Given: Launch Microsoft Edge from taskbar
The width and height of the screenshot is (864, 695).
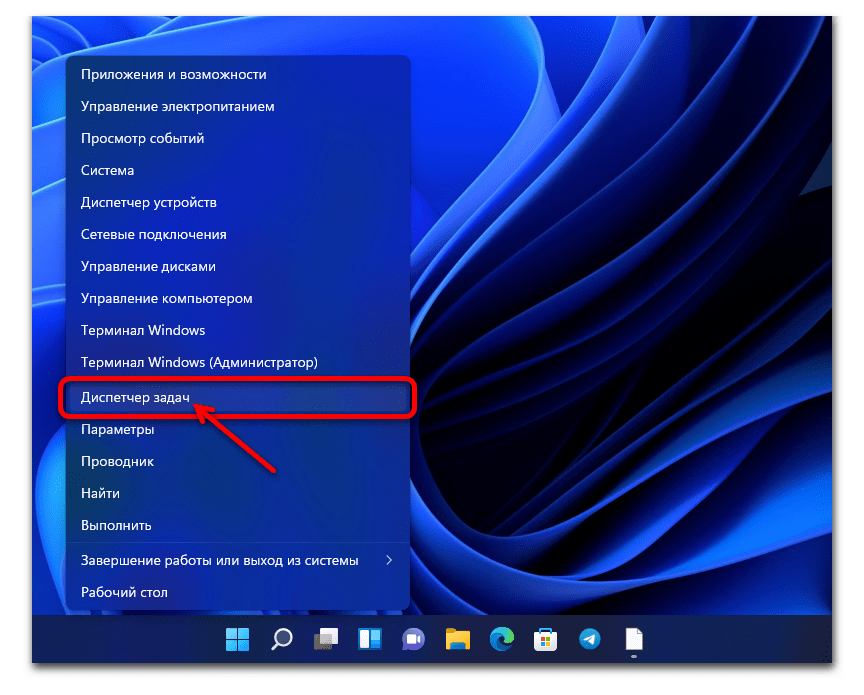Looking at the screenshot, I should click(x=501, y=639).
